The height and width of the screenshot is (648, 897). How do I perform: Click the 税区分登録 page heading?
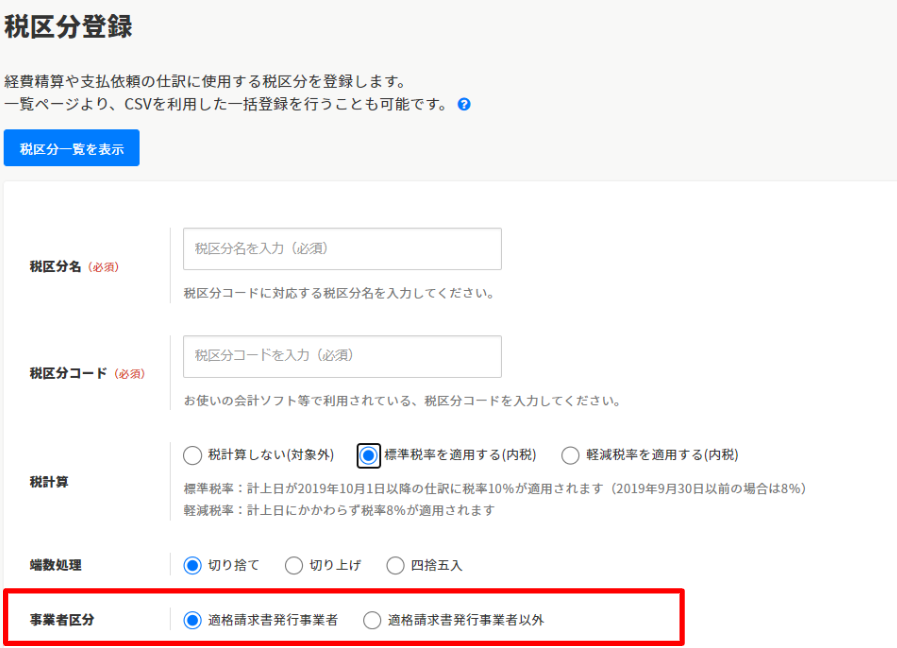pyautogui.click(x=68, y=27)
